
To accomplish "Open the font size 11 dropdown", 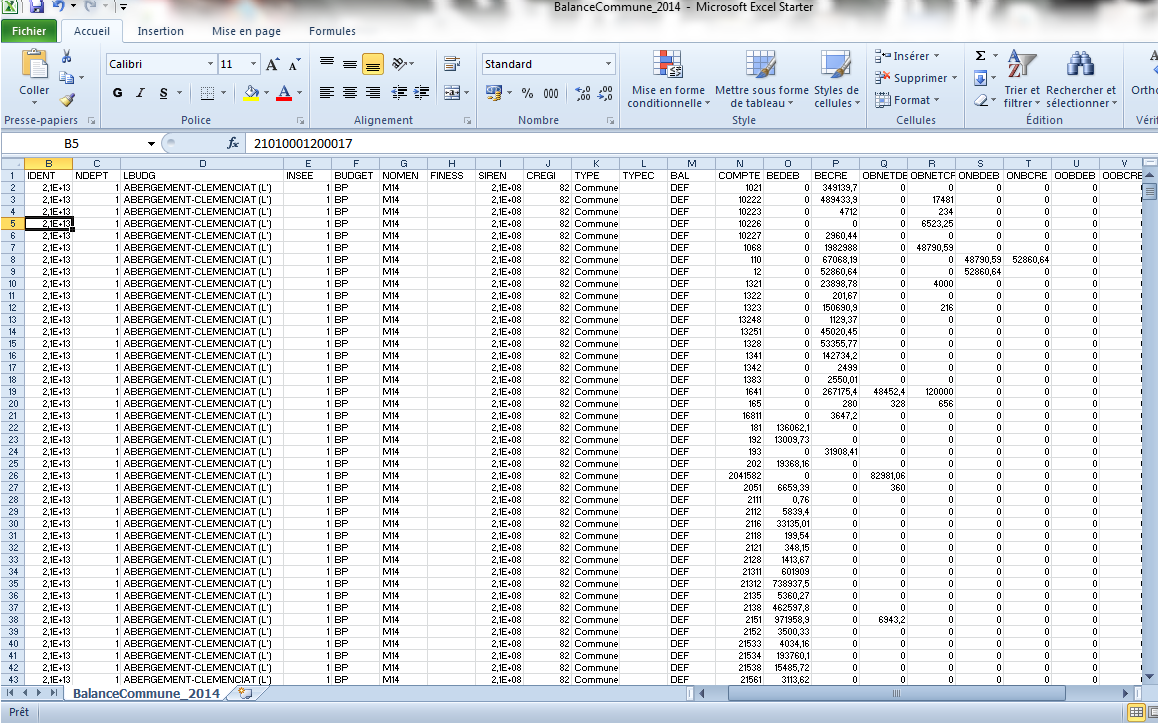I will click(x=253, y=64).
